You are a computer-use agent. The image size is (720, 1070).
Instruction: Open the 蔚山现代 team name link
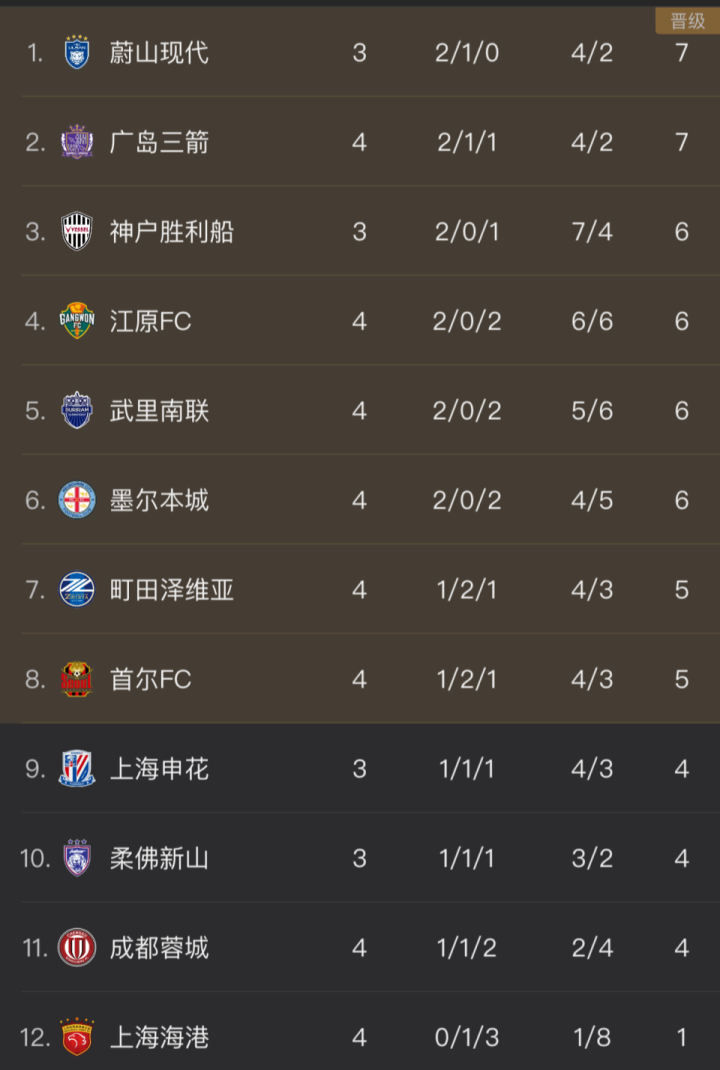click(159, 53)
